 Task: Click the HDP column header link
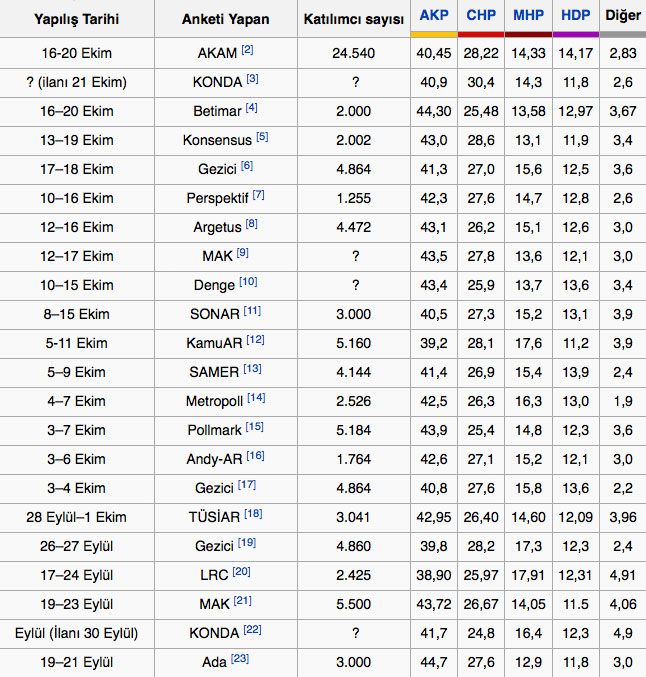[576, 17]
